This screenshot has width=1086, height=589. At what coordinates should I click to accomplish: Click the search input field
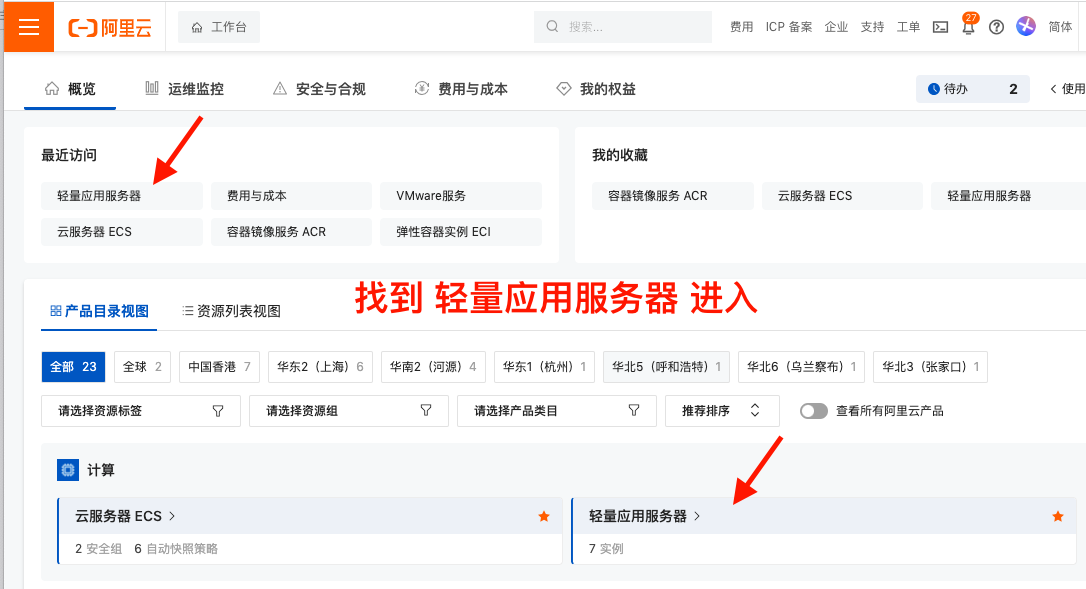640,27
